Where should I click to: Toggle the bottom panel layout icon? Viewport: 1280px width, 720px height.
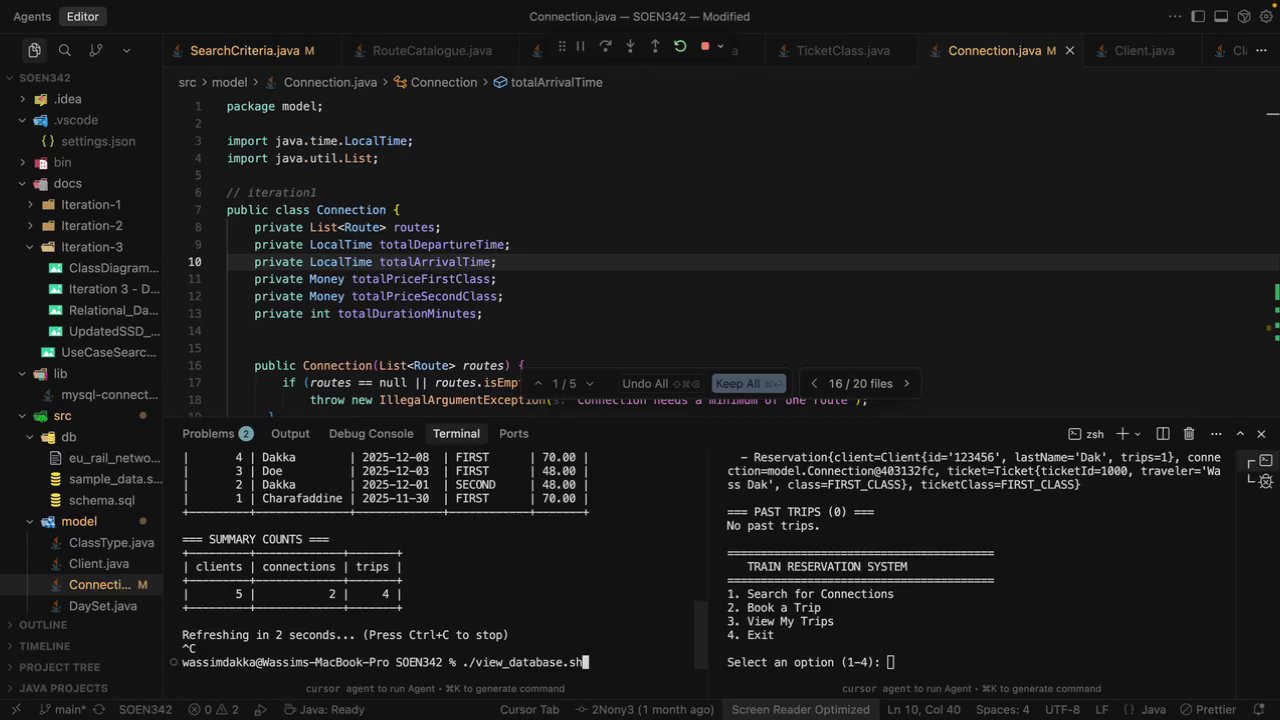(x=1221, y=17)
